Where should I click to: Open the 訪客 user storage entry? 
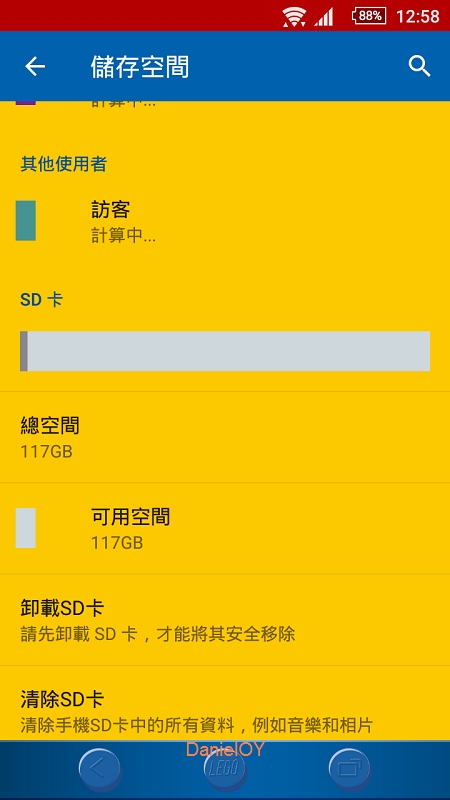click(x=225, y=221)
